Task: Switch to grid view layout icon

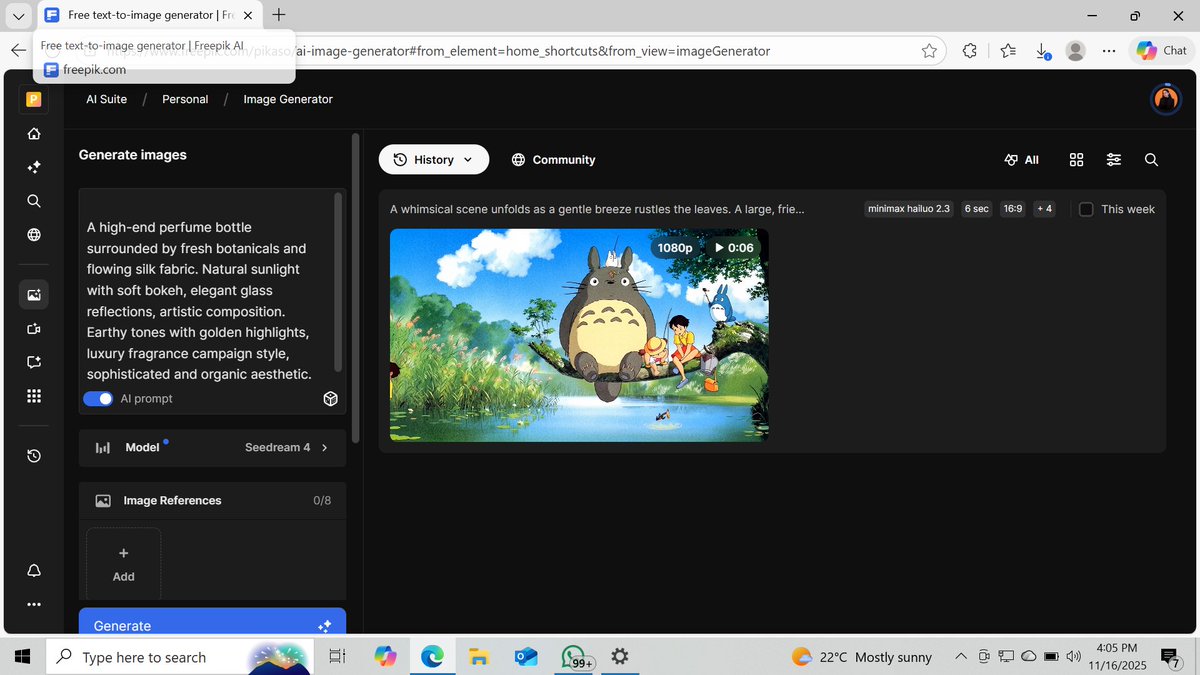Action: pyautogui.click(x=1076, y=160)
